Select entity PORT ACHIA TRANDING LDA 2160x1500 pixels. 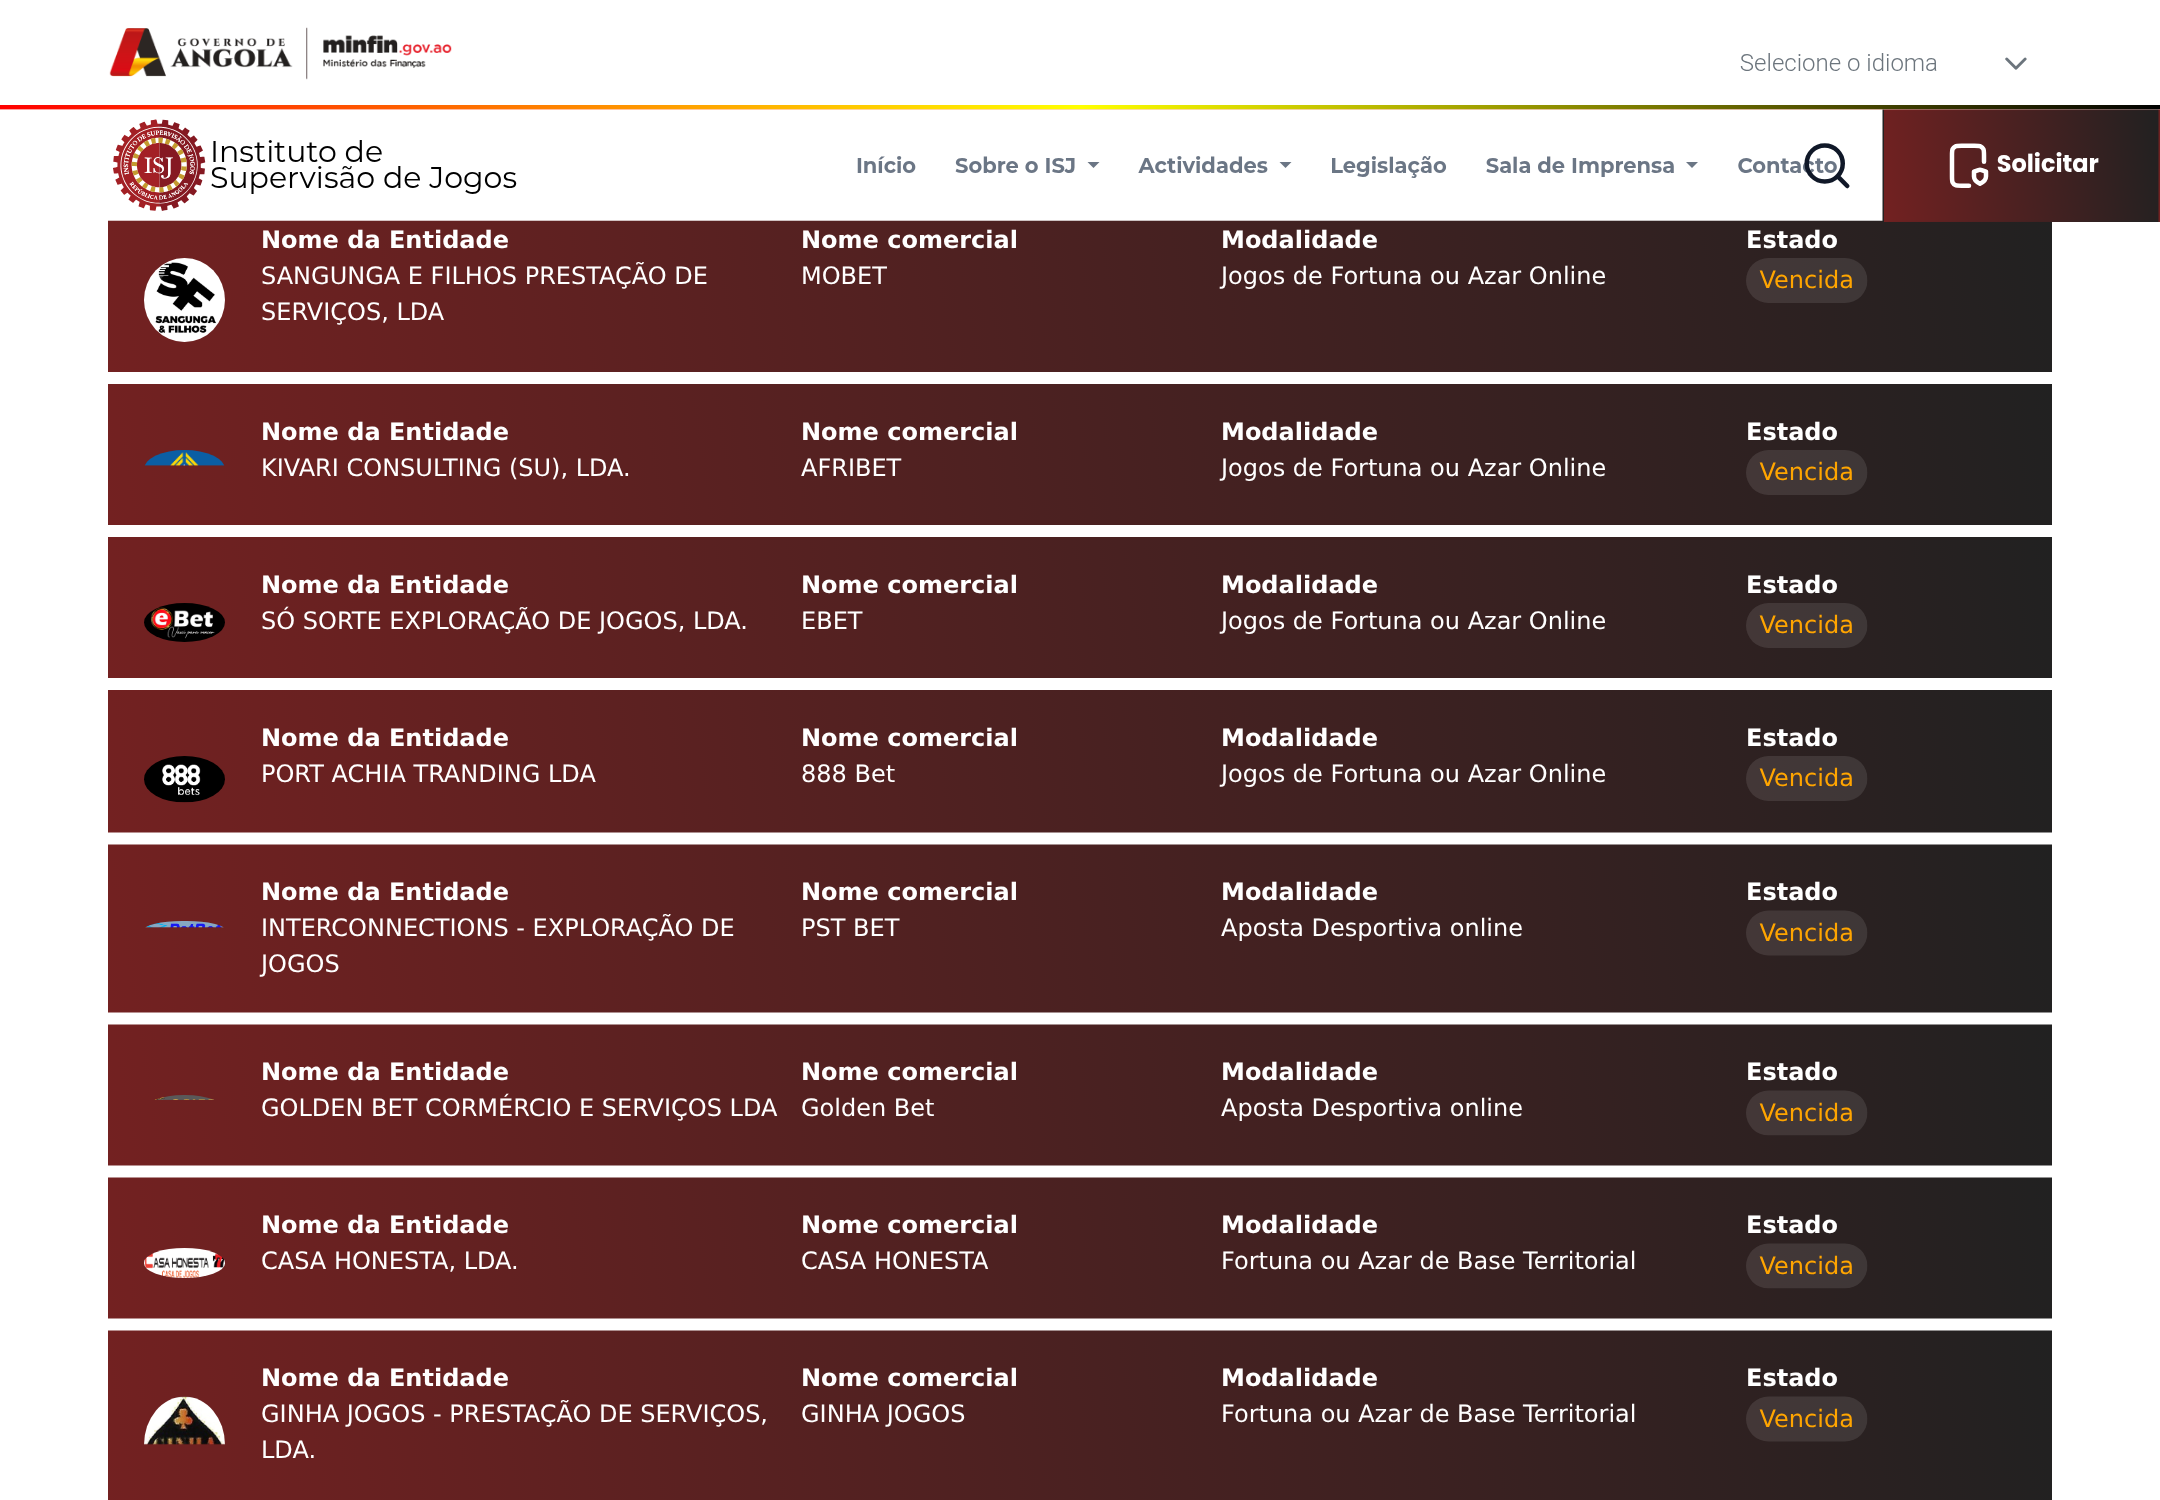coord(428,774)
